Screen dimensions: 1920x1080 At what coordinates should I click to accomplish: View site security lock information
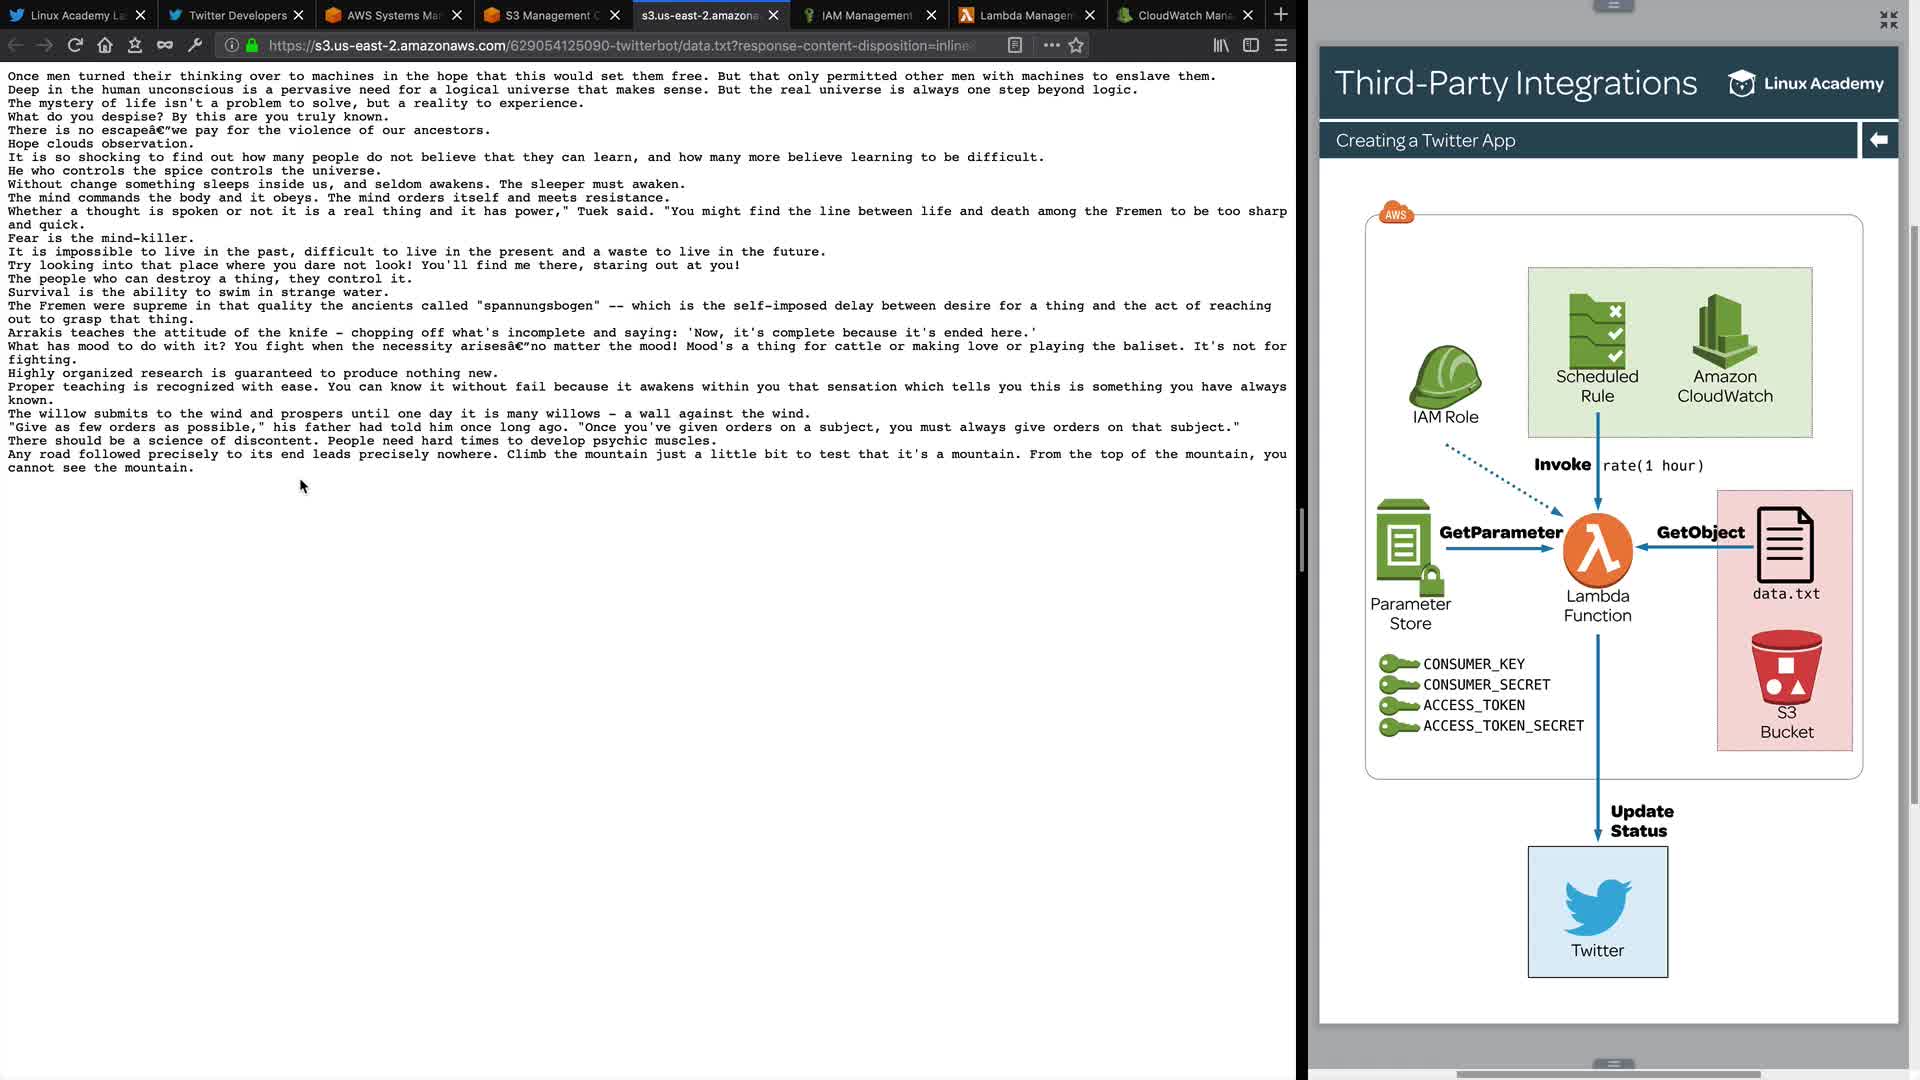[252, 45]
